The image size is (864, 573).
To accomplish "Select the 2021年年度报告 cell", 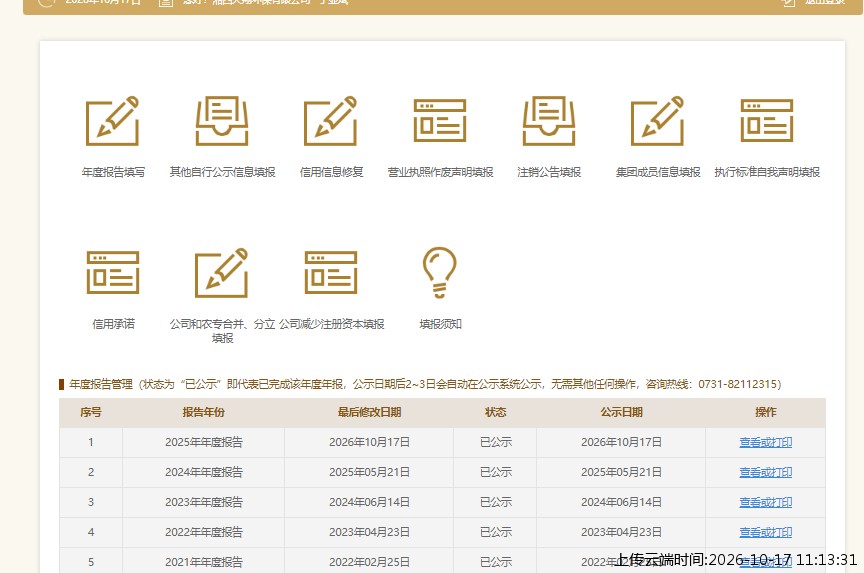I will [203, 561].
